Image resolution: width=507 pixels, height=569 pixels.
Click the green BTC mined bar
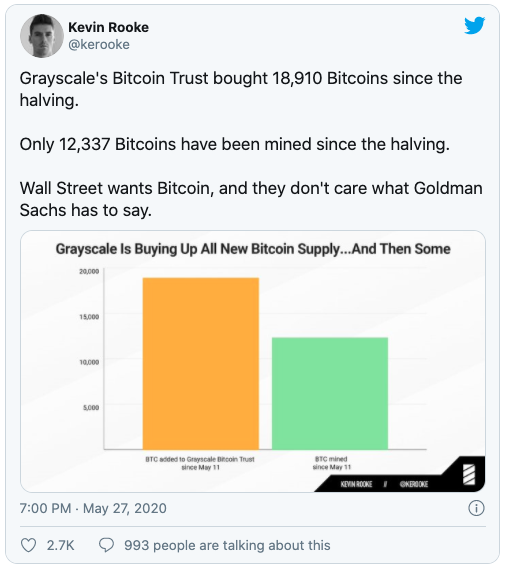tap(330, 393)
